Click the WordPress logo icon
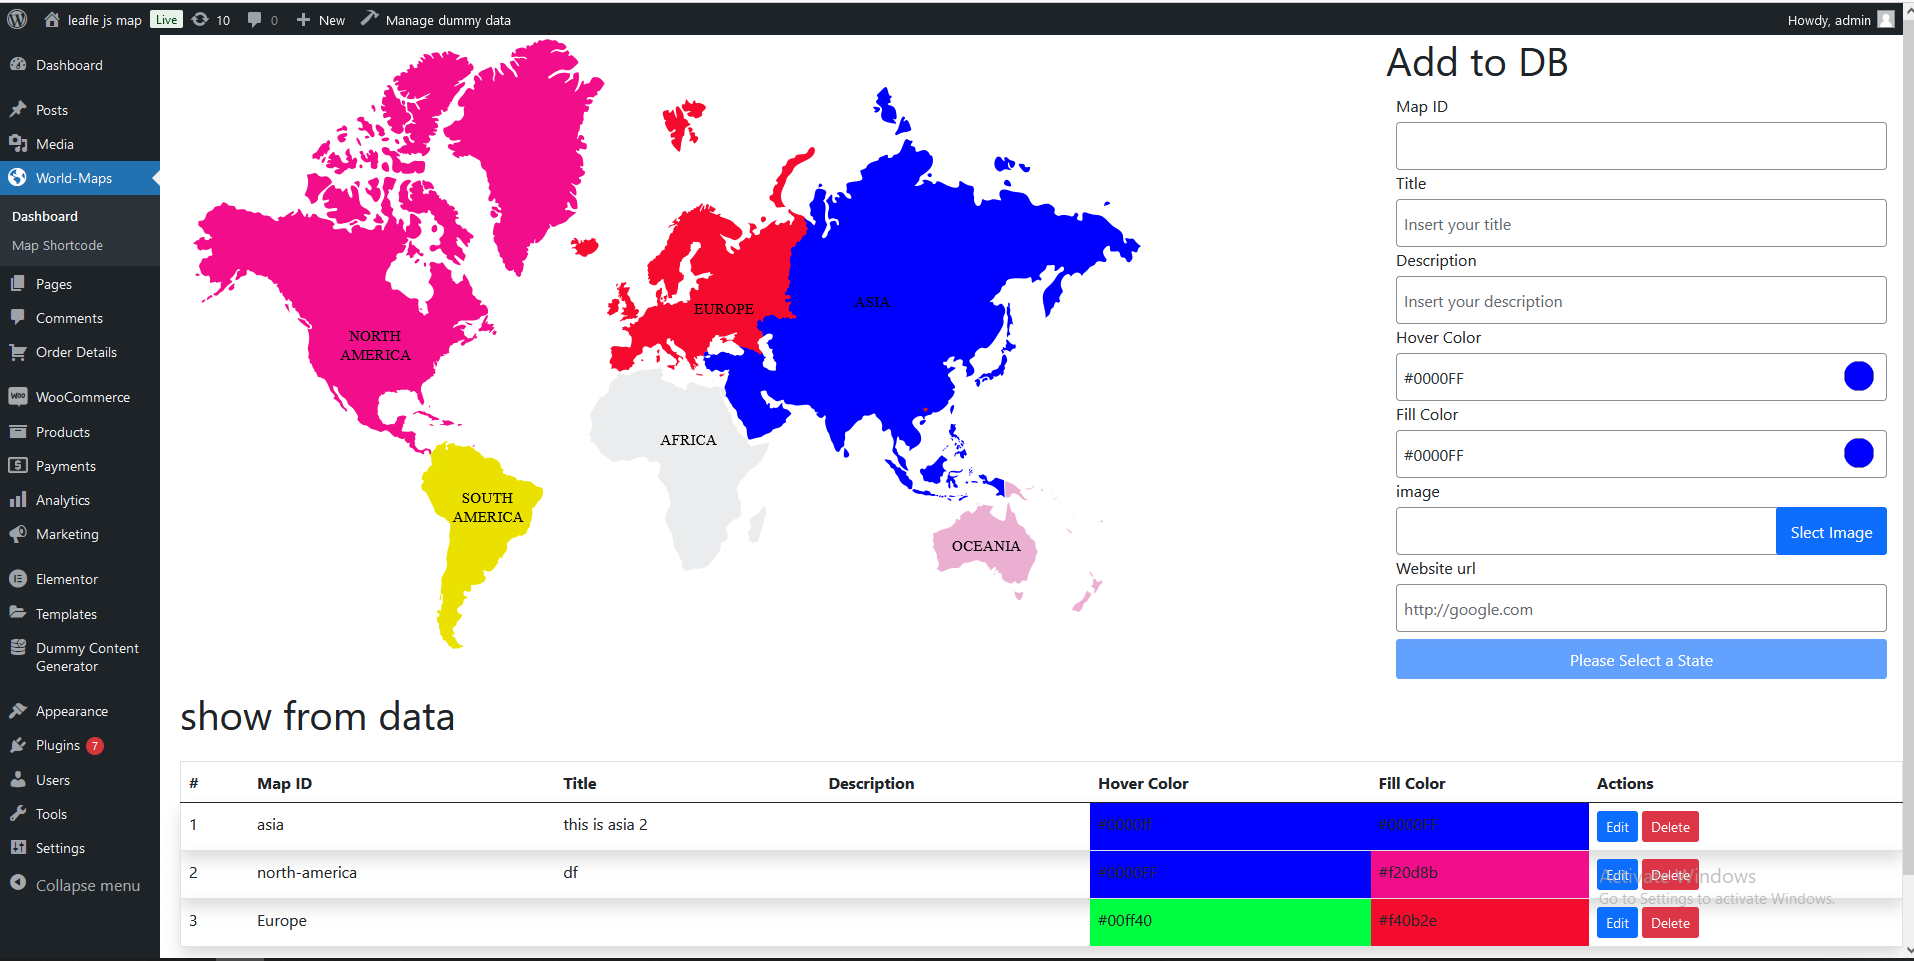 [17, 19]
